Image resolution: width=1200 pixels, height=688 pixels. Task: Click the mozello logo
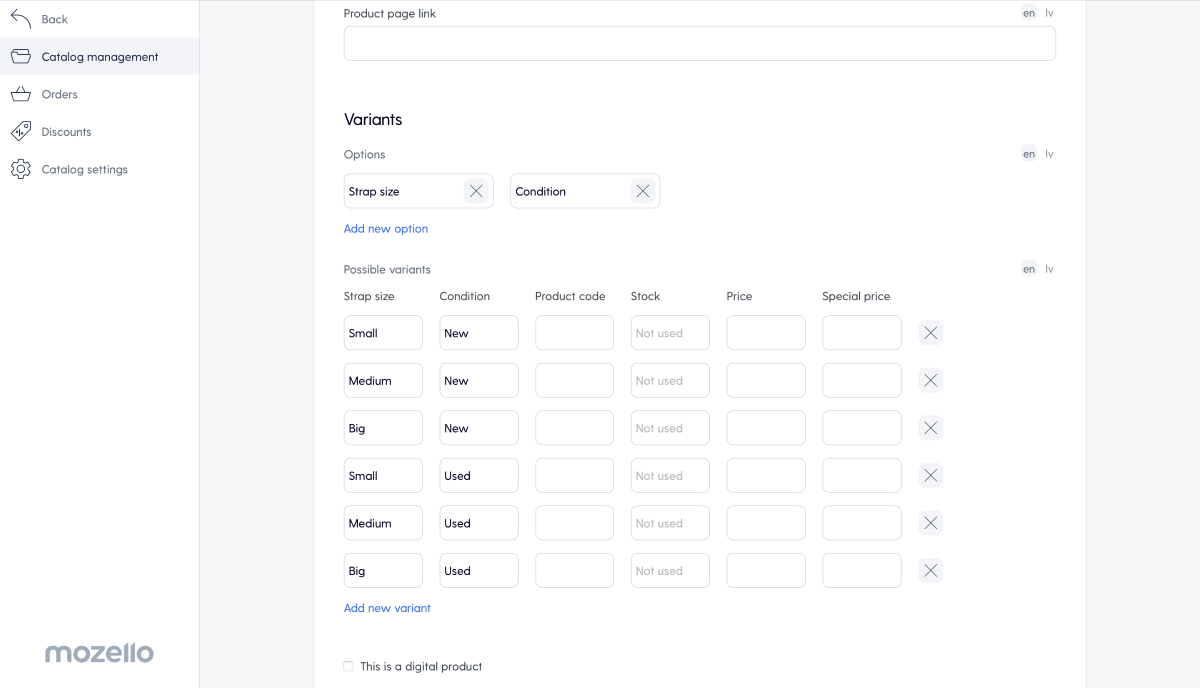[x=99, y=653]
